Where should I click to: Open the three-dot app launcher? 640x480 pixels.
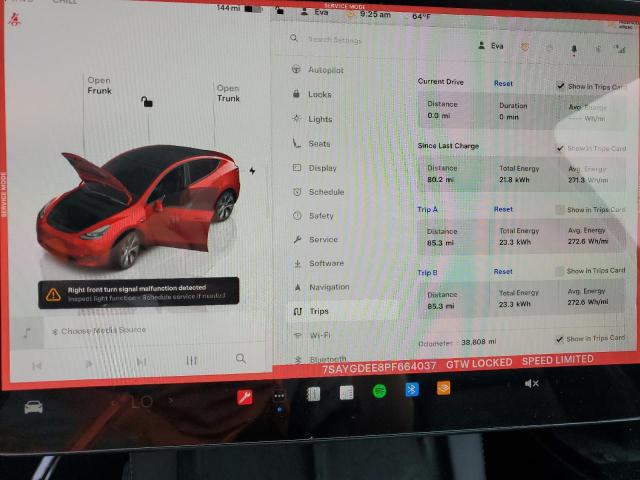(279, 396)
